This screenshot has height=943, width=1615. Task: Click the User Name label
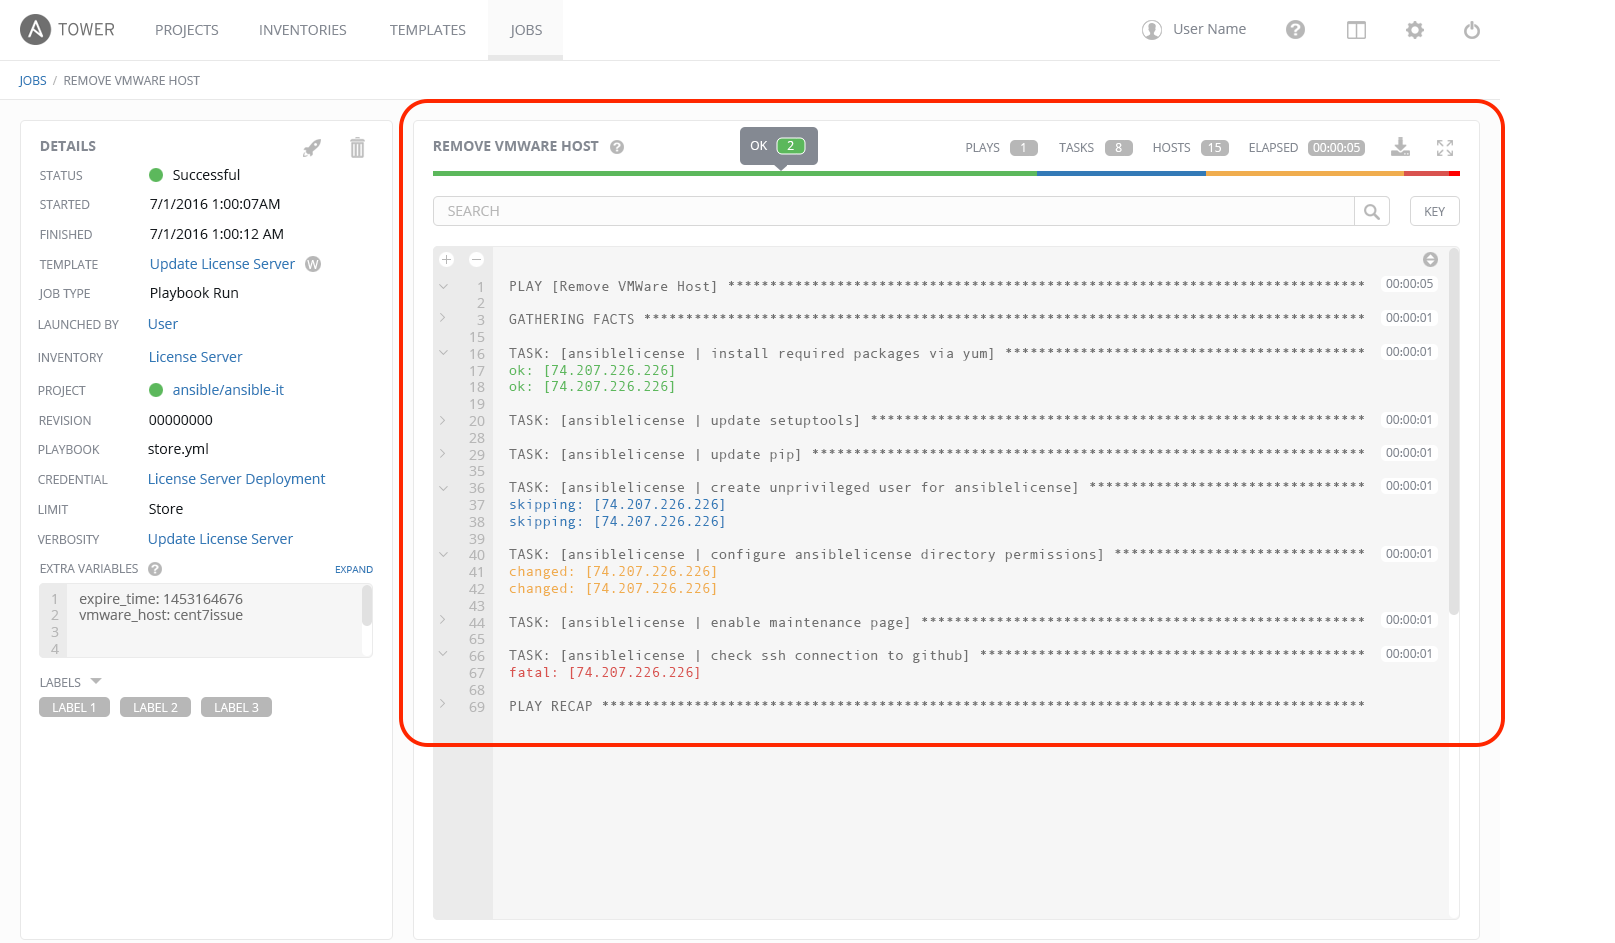pos(1209,29)
